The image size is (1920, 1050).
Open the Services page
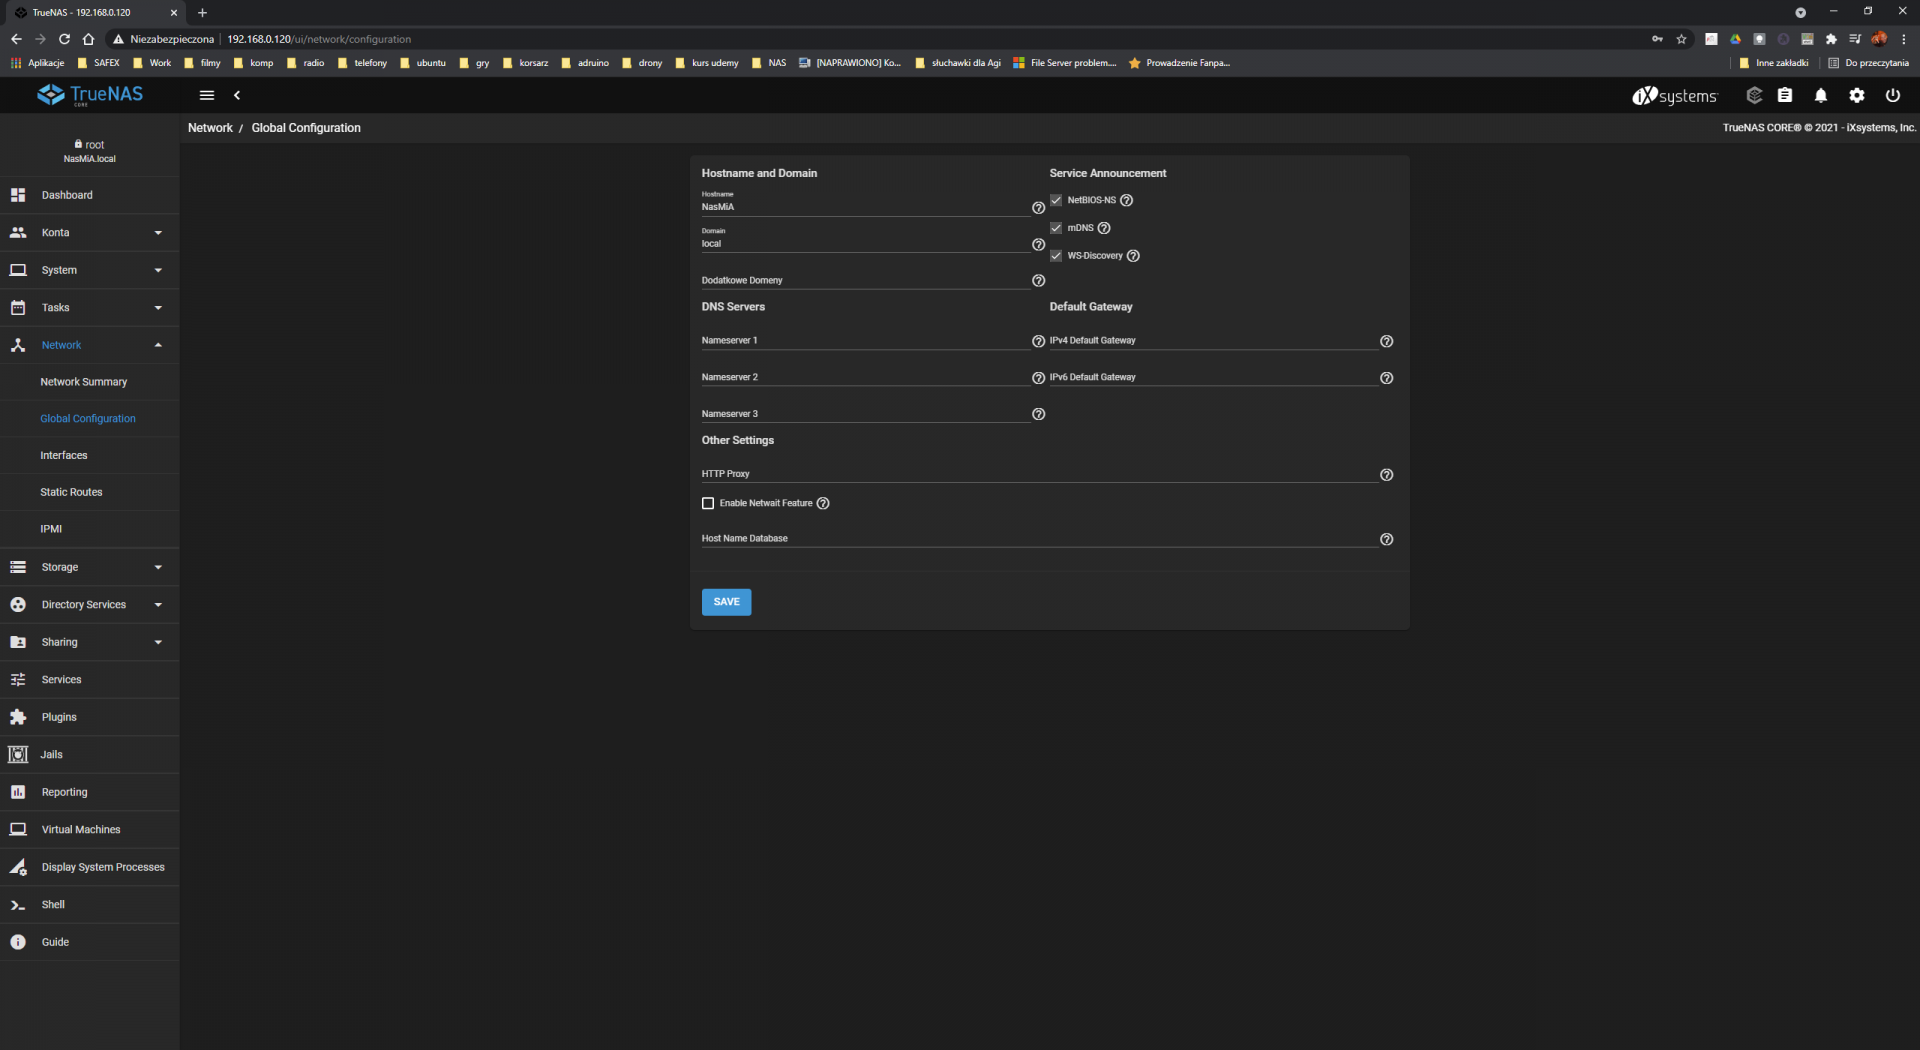90,680
